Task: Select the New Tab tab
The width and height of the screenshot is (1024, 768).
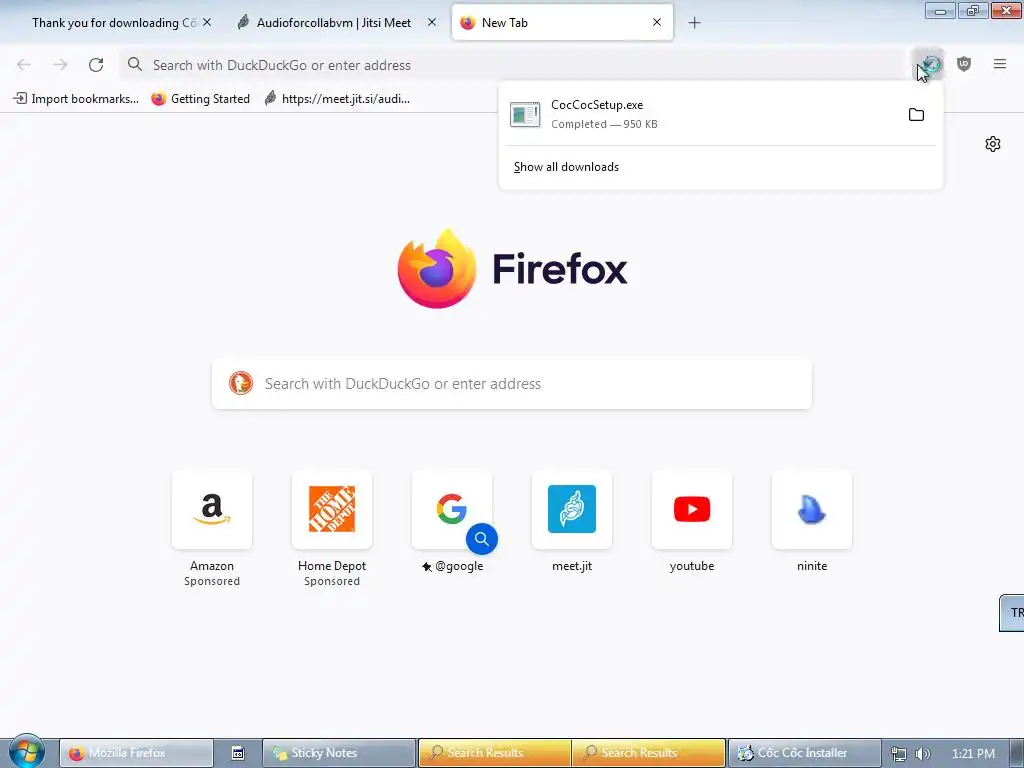Action: 562,23
